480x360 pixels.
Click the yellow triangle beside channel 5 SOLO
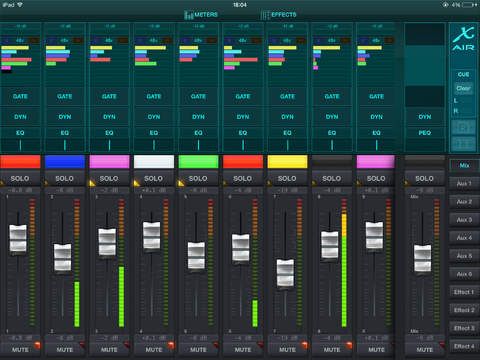(182, 183)
